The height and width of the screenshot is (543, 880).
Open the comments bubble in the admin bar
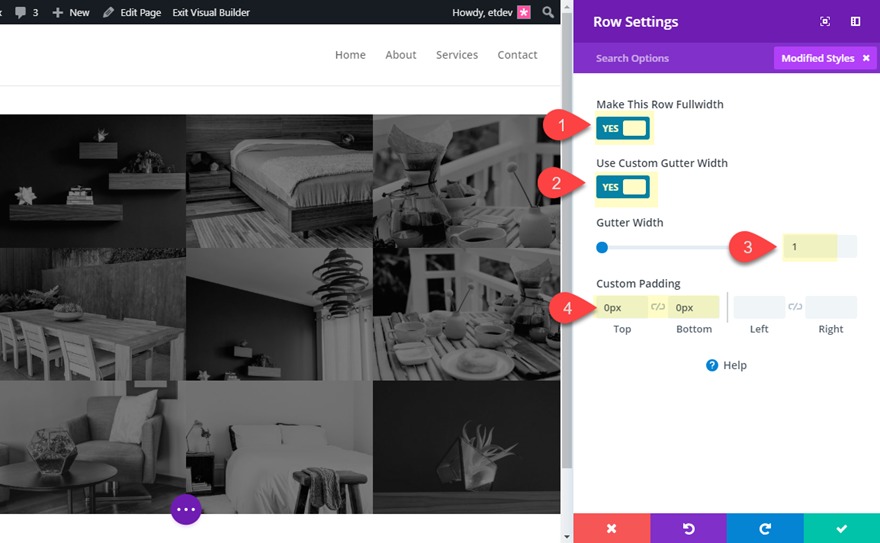26,12
